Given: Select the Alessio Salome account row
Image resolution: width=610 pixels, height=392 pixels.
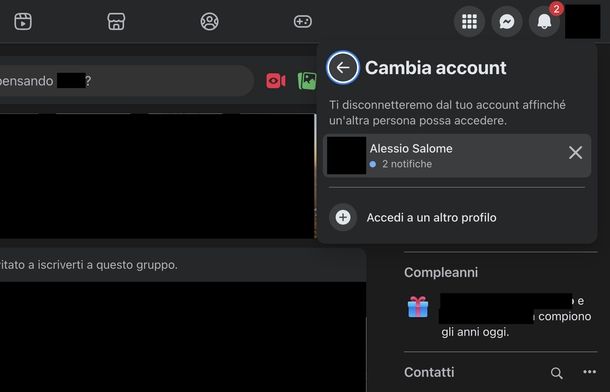Looking at the screenshot, I should click(457, 156).
